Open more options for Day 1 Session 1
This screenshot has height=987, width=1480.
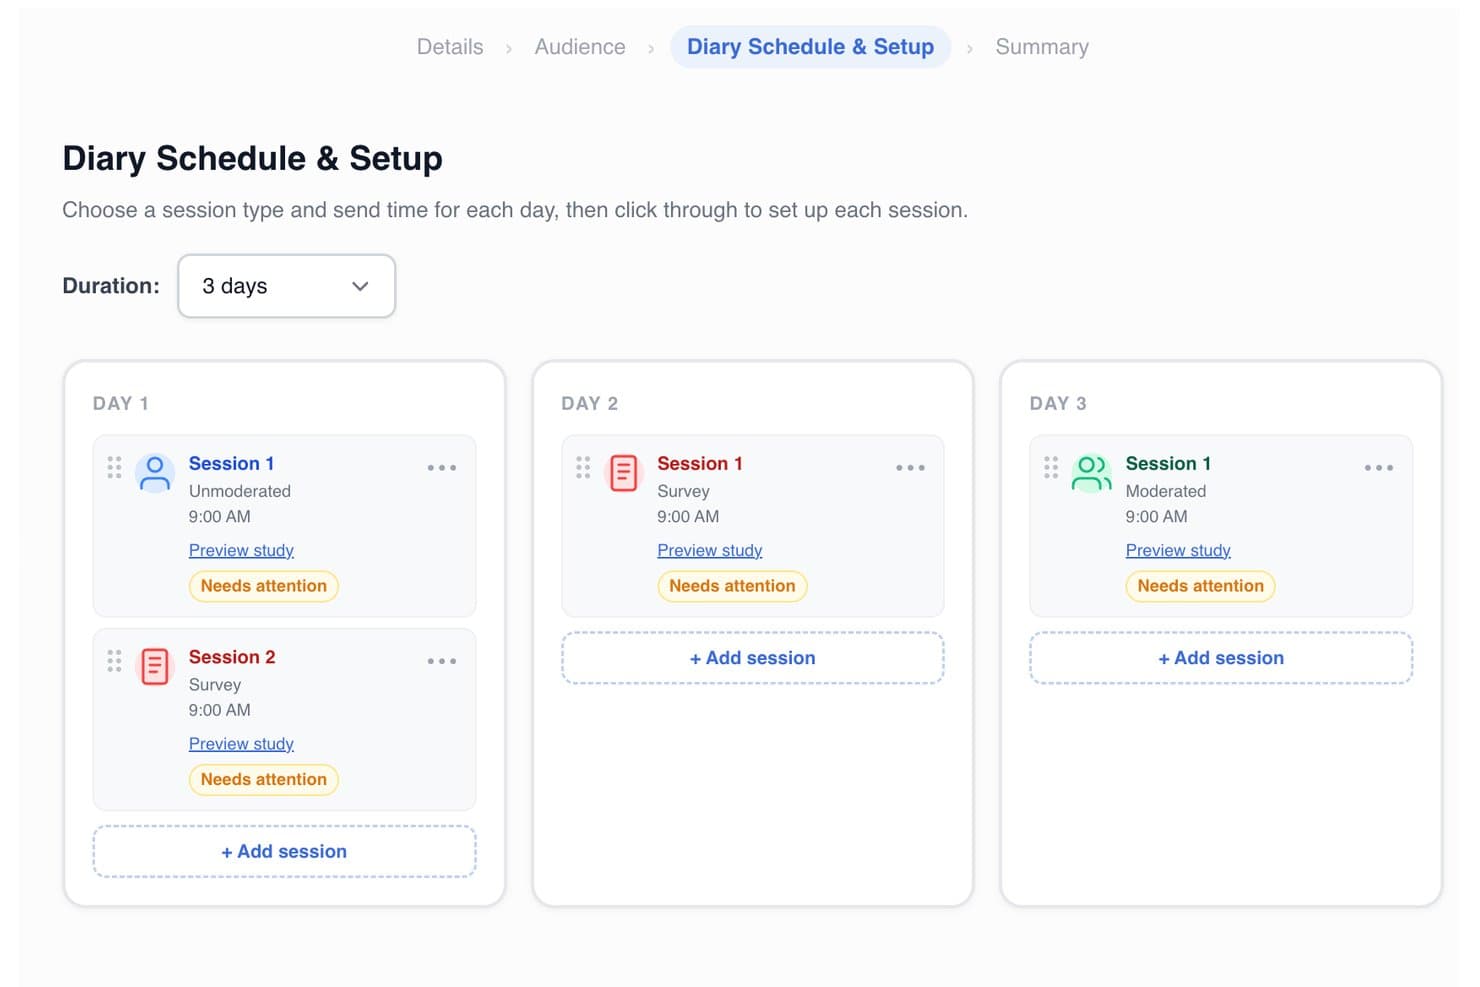442,468
